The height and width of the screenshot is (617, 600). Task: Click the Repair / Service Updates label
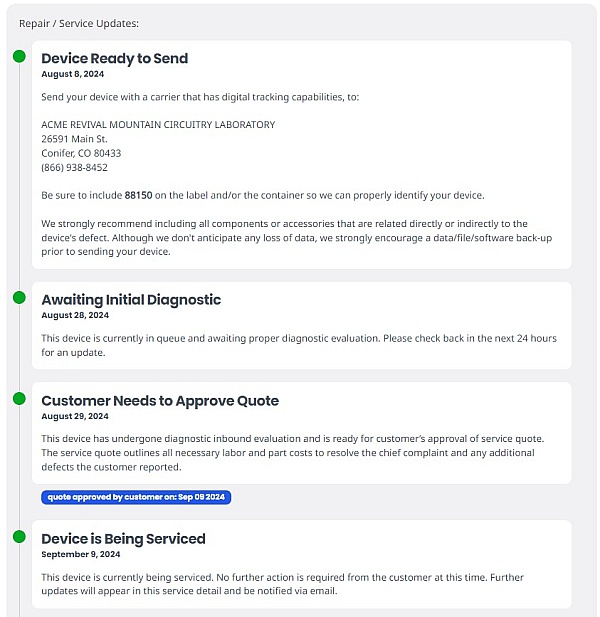click(x=79, y=23)
